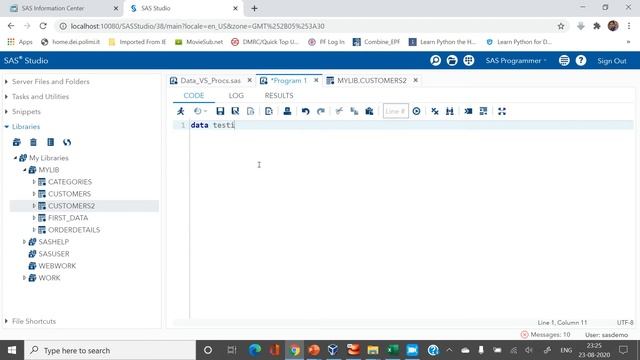Open the Help question mark icon

tap(581, 60)
